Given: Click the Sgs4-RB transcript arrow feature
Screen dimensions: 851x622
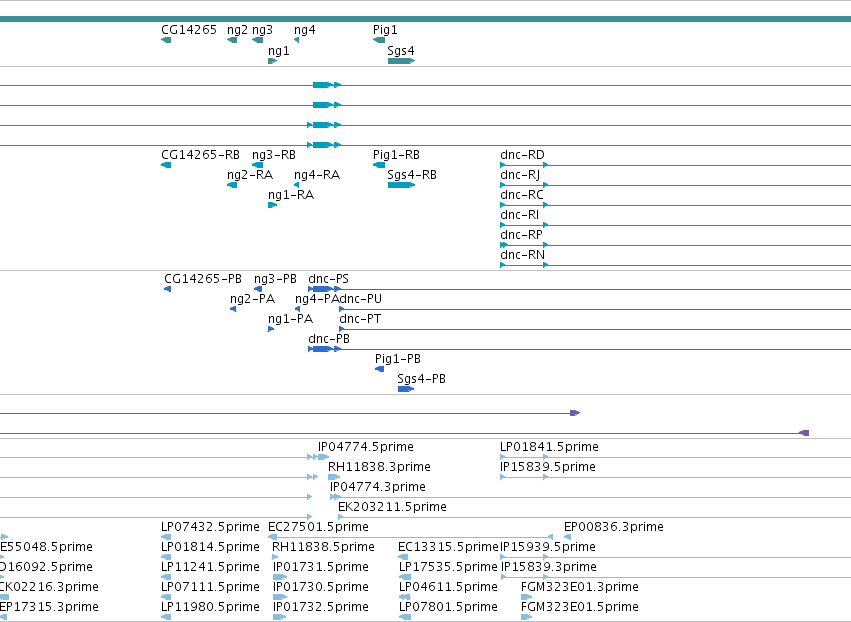Looking at the screenshot, I should (402, 185).
